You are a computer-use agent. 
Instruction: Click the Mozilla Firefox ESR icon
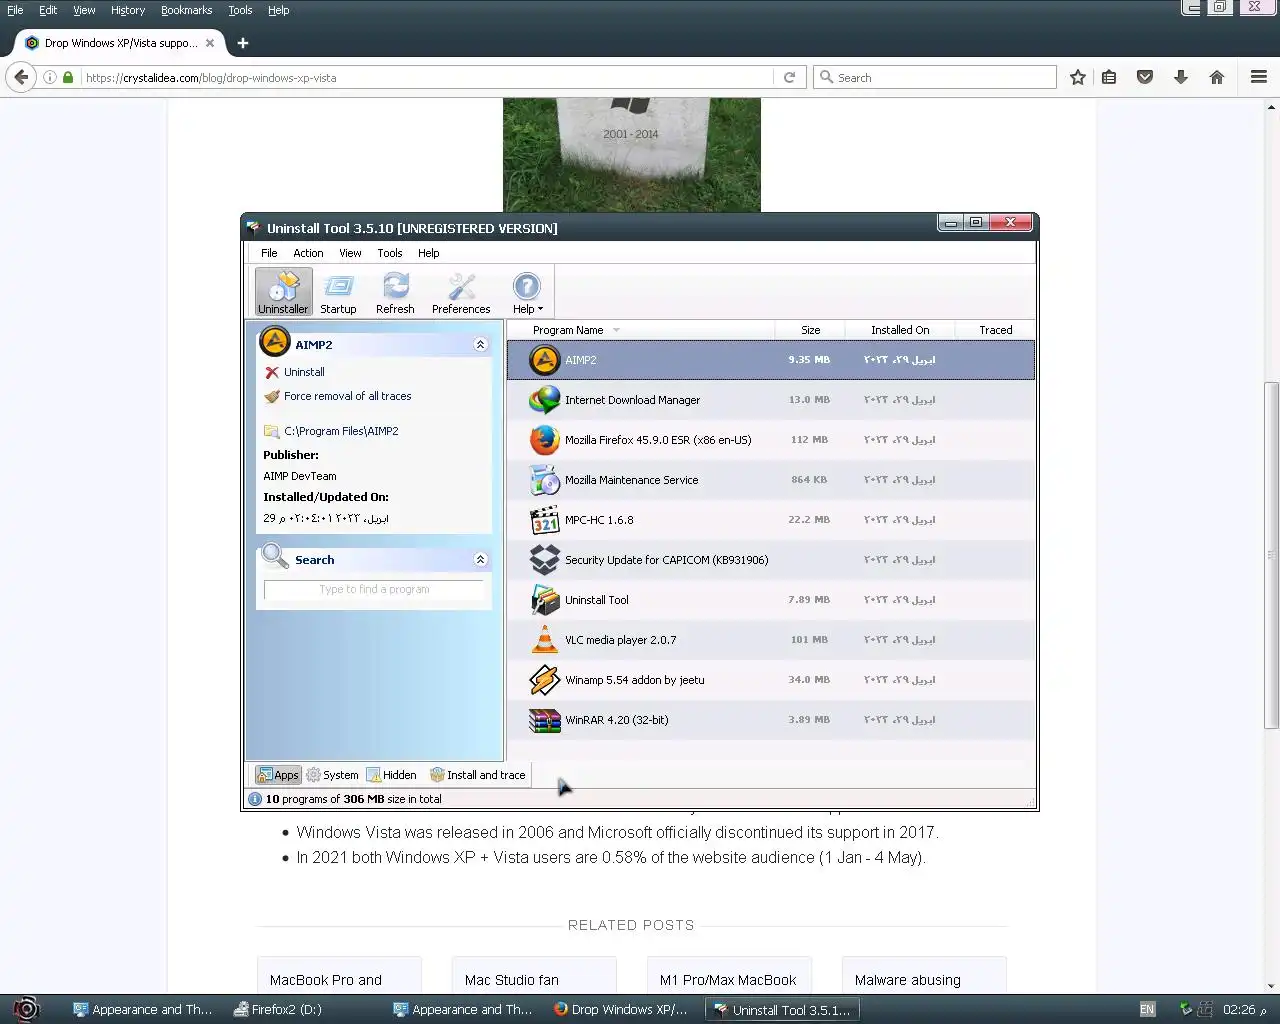(x=544, y=440)
